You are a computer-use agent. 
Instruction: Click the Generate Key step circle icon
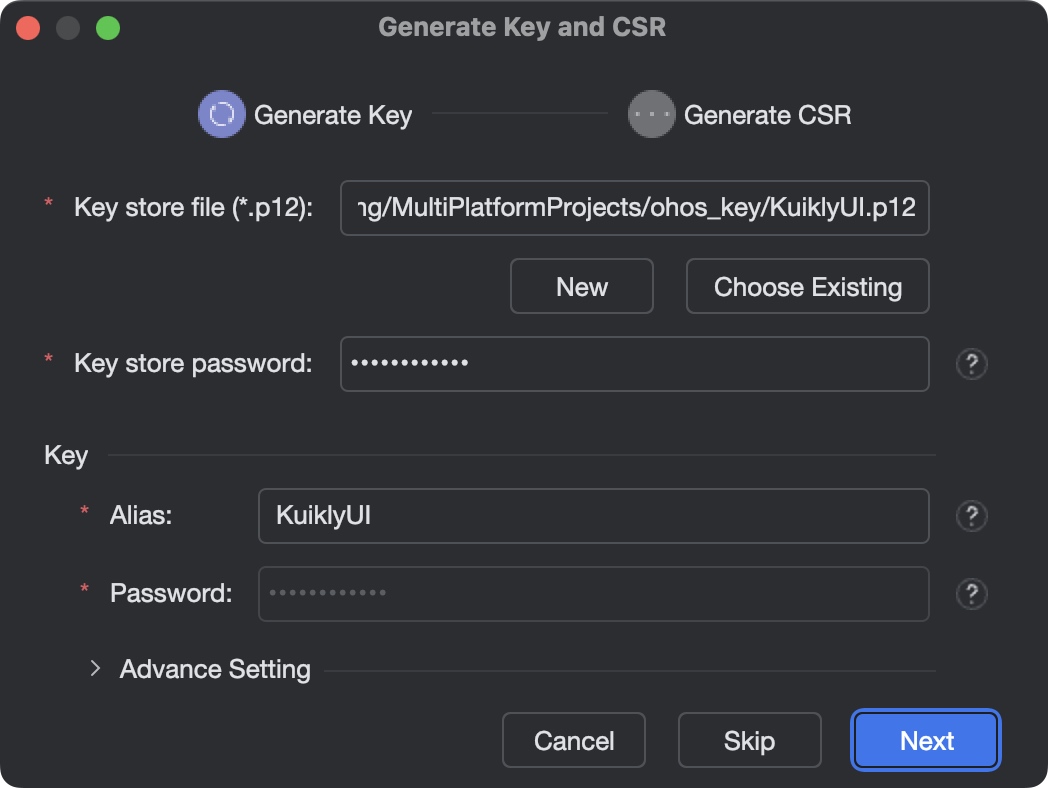[x=221, y=115]
